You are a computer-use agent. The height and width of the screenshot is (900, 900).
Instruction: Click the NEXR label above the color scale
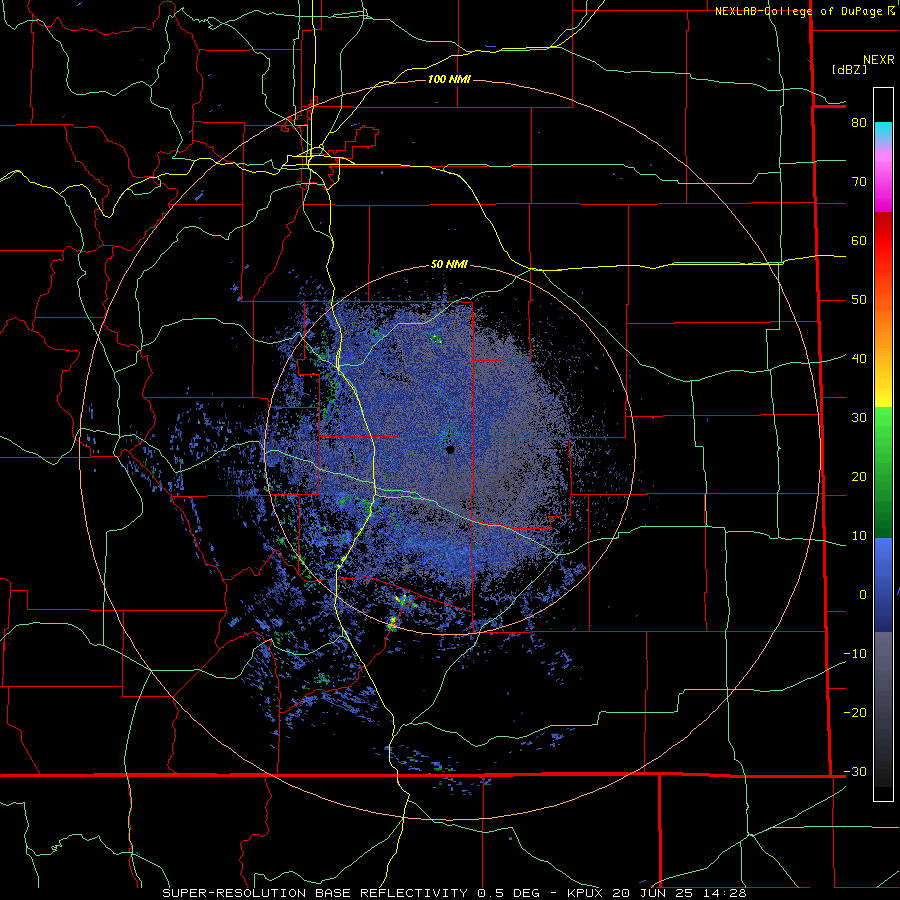tap(879, 60)
